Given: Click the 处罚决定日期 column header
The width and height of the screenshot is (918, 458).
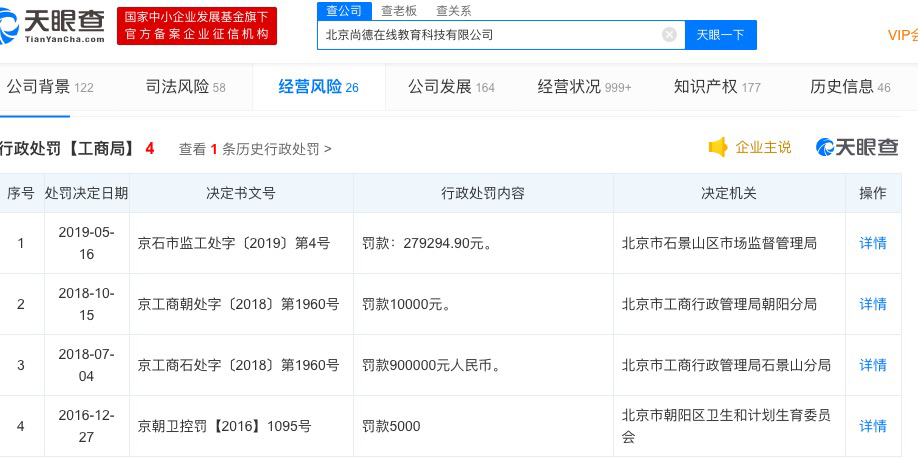Looking at the screenshot, I should coord(87,193).
